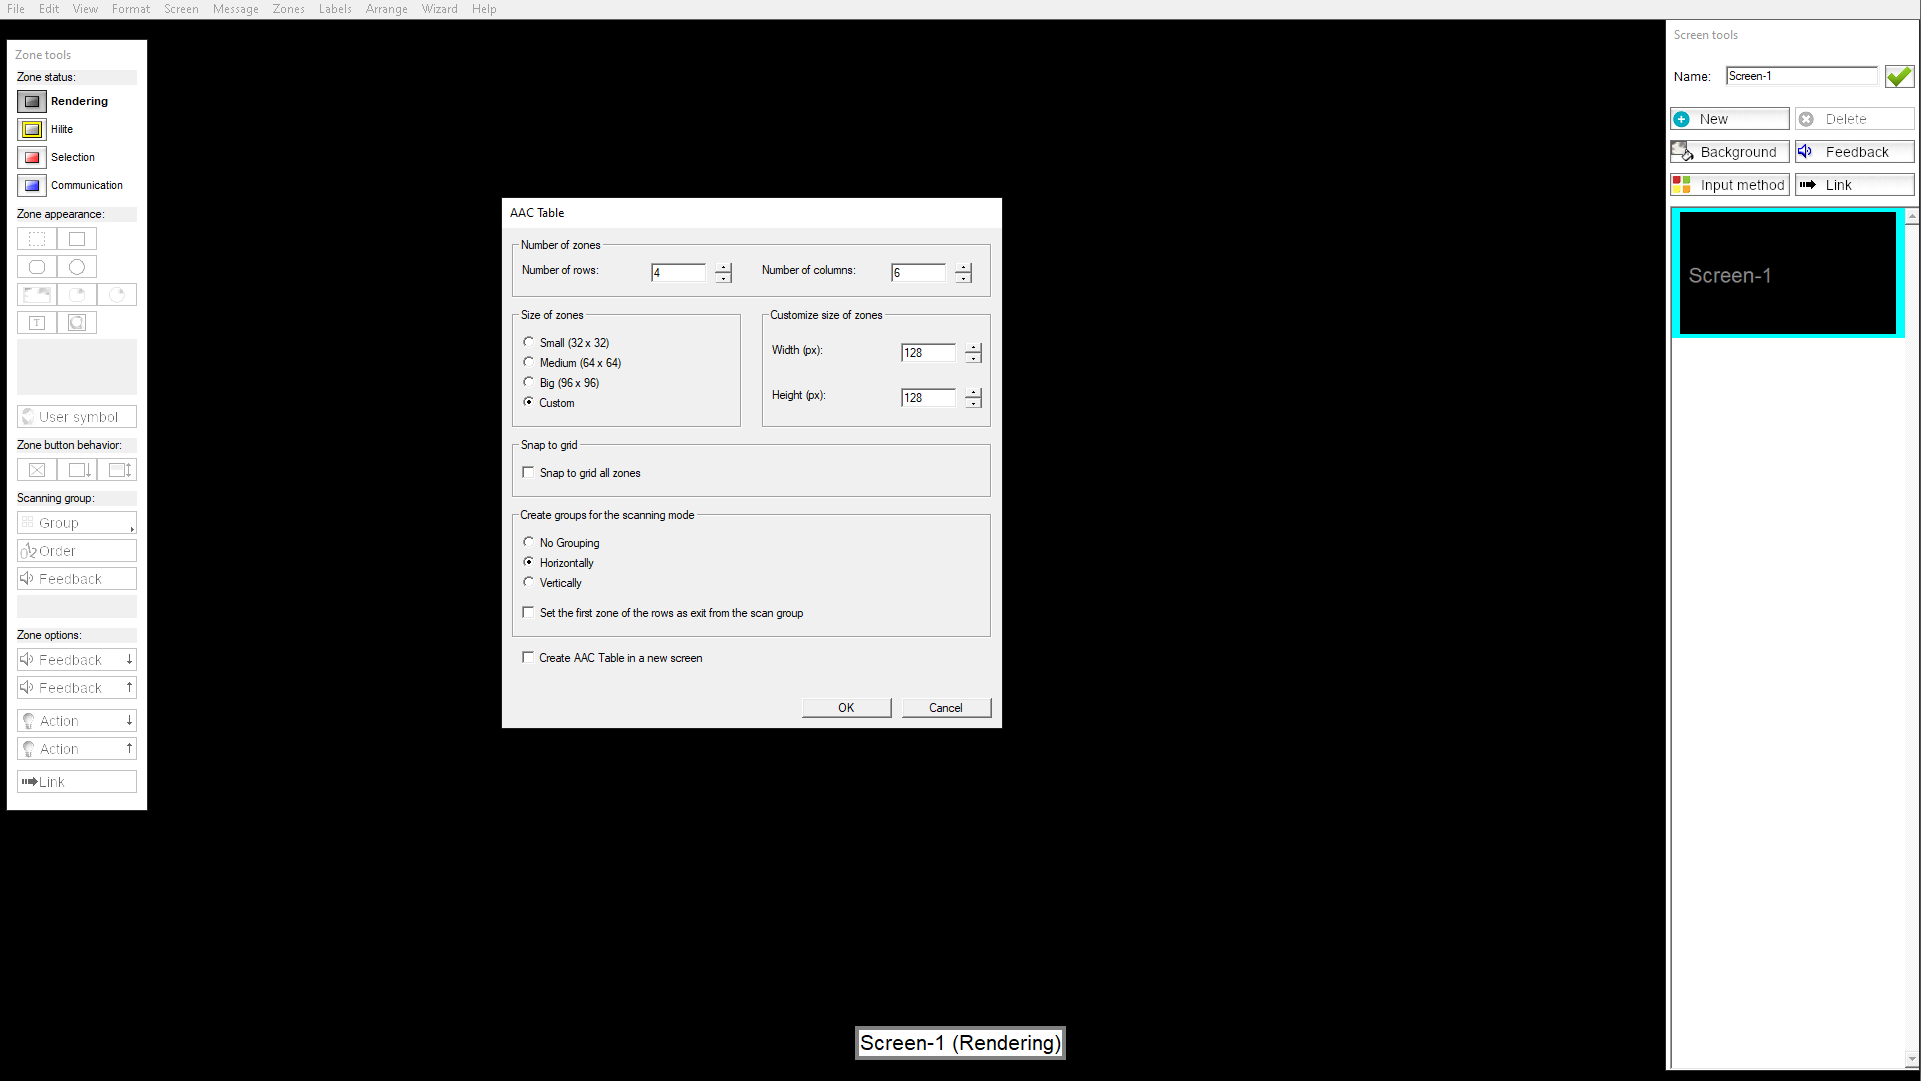The width and height of the screenshot is (1921, 1081).
Task: Select the Screen-1 thumbnail
Action: 1787,272
